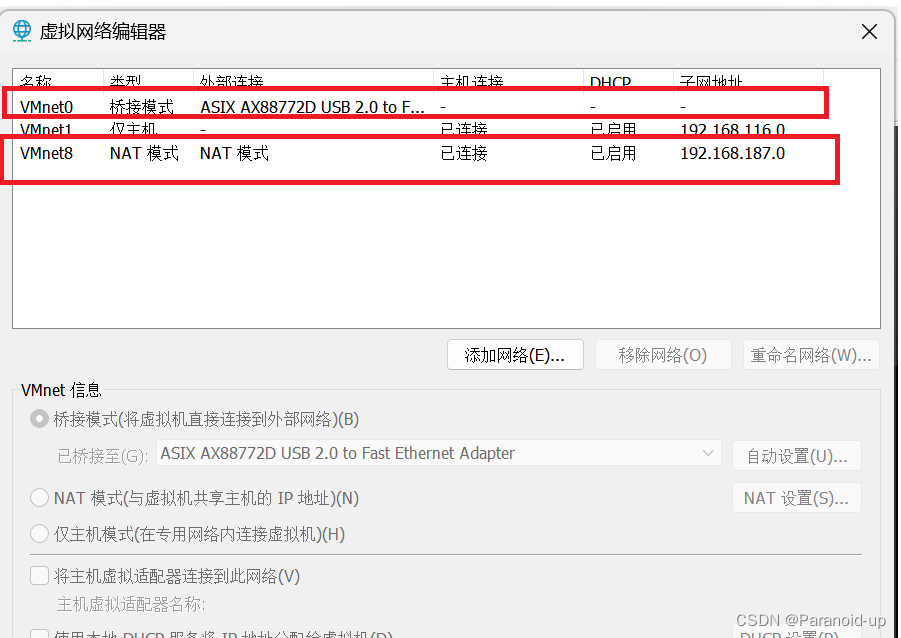Select the VMnet1 network row
Image resolution: width=901 pixels, height=638 pixels.
click(418, 129)
